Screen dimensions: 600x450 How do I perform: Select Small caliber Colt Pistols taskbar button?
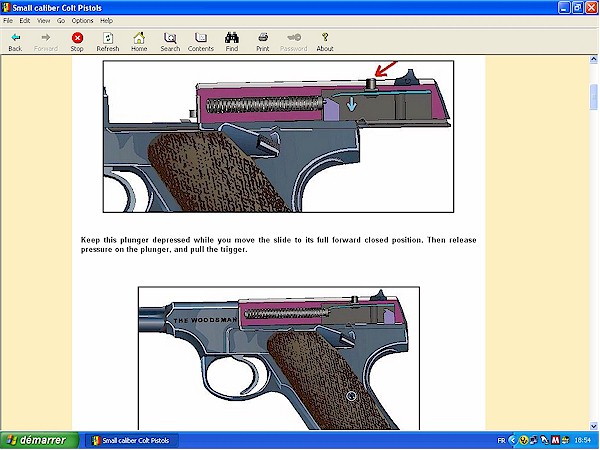point(132,440)
